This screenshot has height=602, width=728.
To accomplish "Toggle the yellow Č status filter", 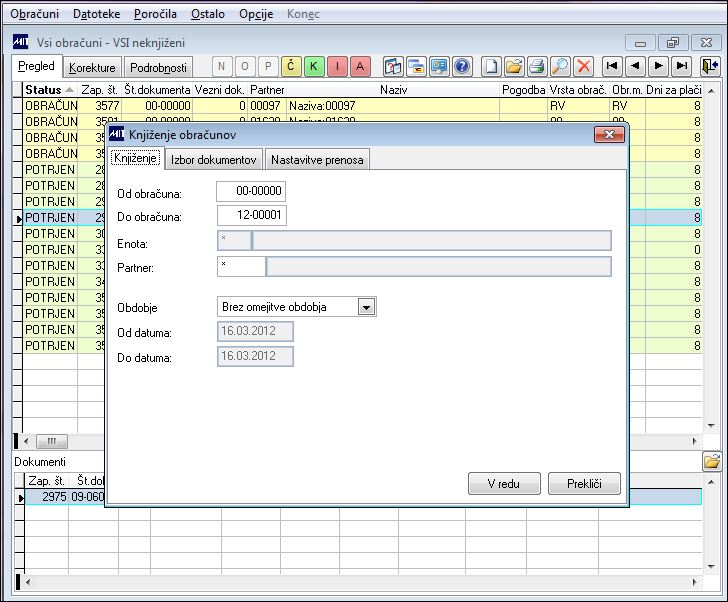I will (x=291, y=66).
